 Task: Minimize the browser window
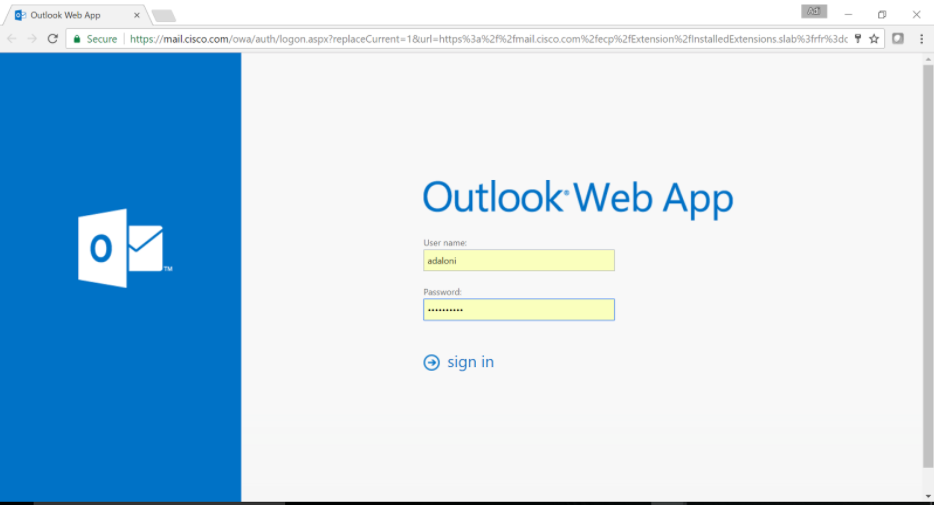848,14
